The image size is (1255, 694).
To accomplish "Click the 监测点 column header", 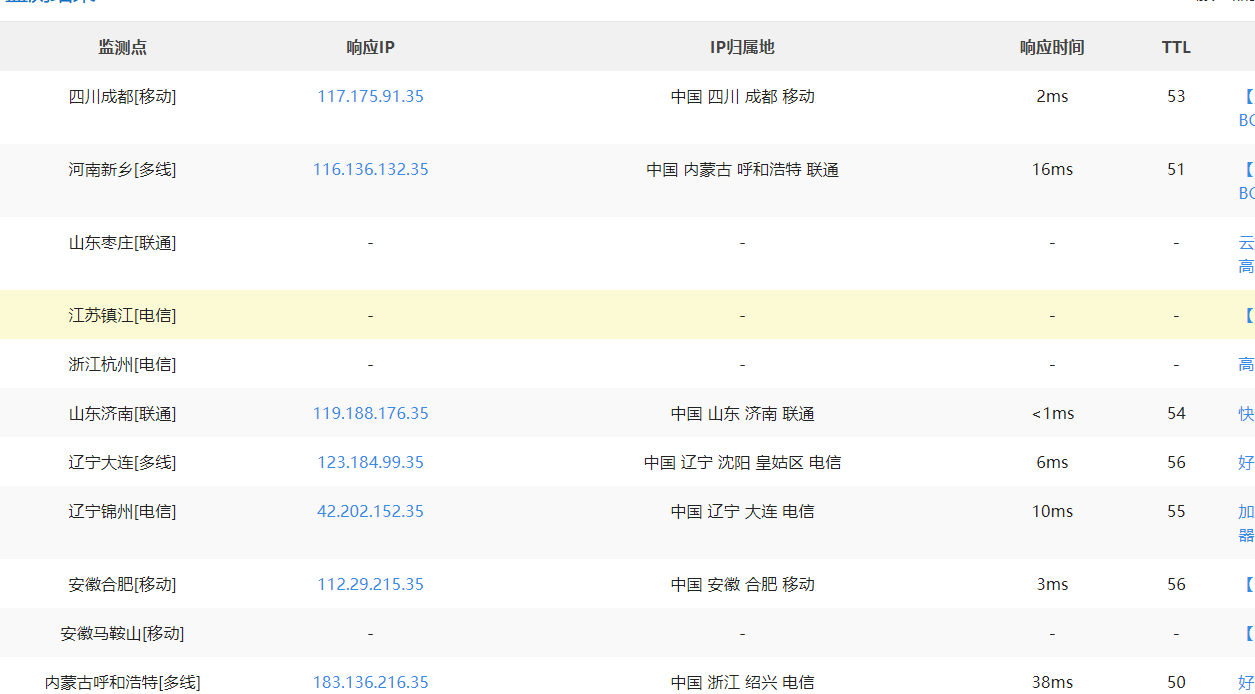I will [x=122, y=47].
